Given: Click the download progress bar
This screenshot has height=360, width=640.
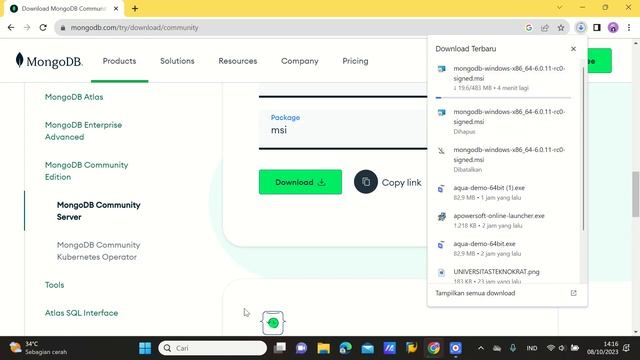Looking at the screenshot, I should (503, 98).
